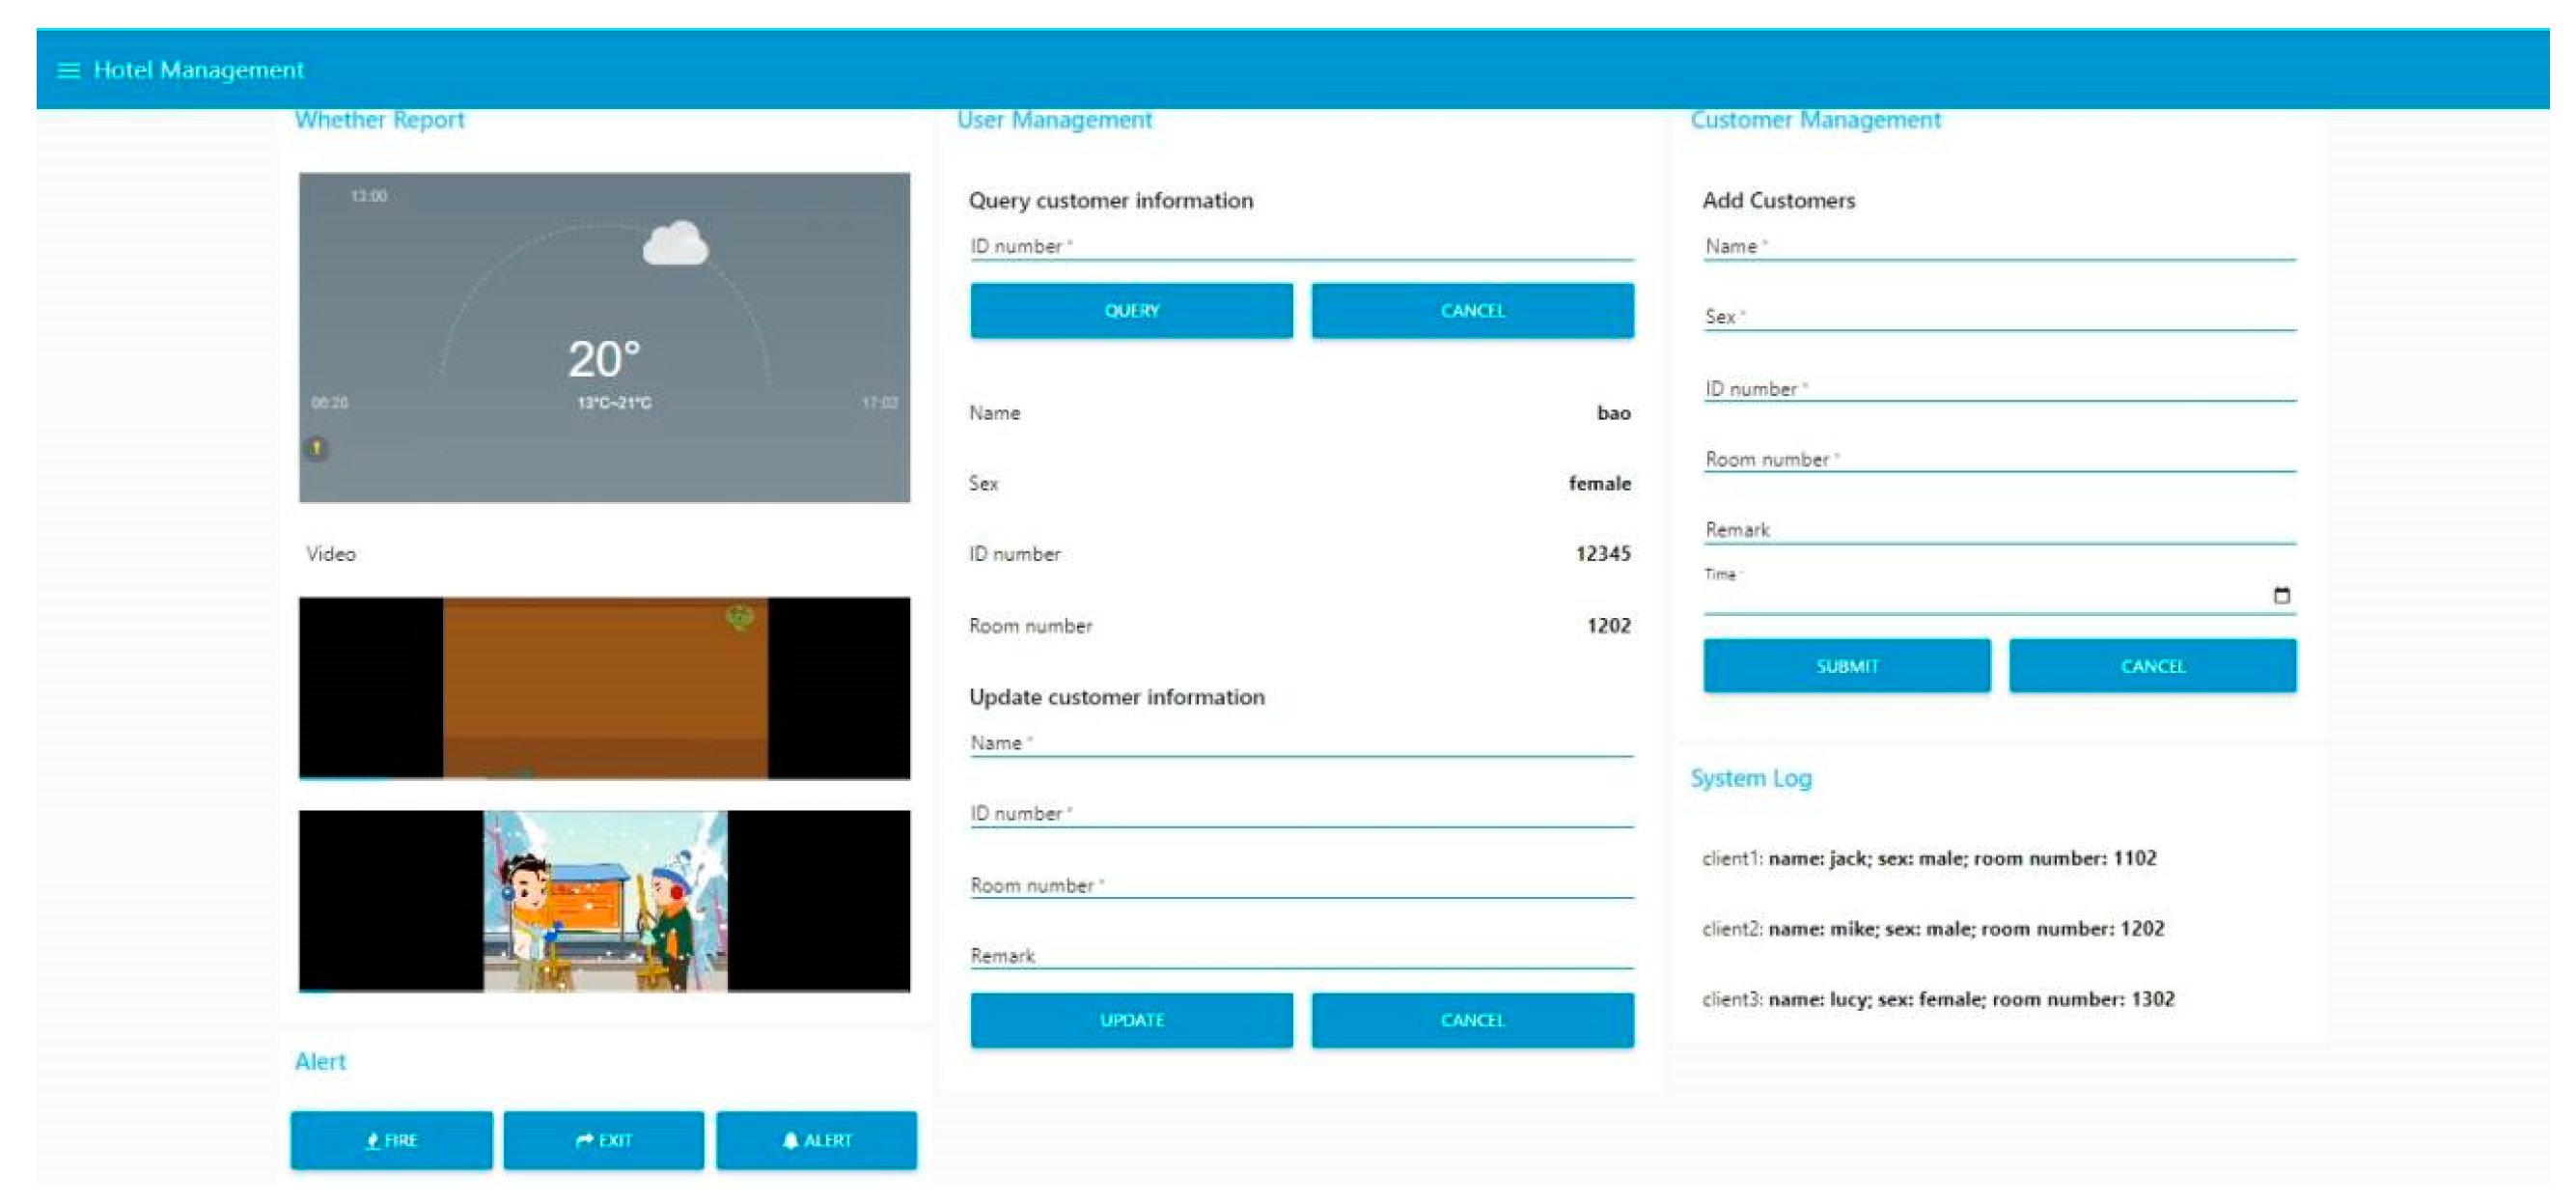Cancel the customer information query
2576x1204 pixels.
tap(1472, 311)
